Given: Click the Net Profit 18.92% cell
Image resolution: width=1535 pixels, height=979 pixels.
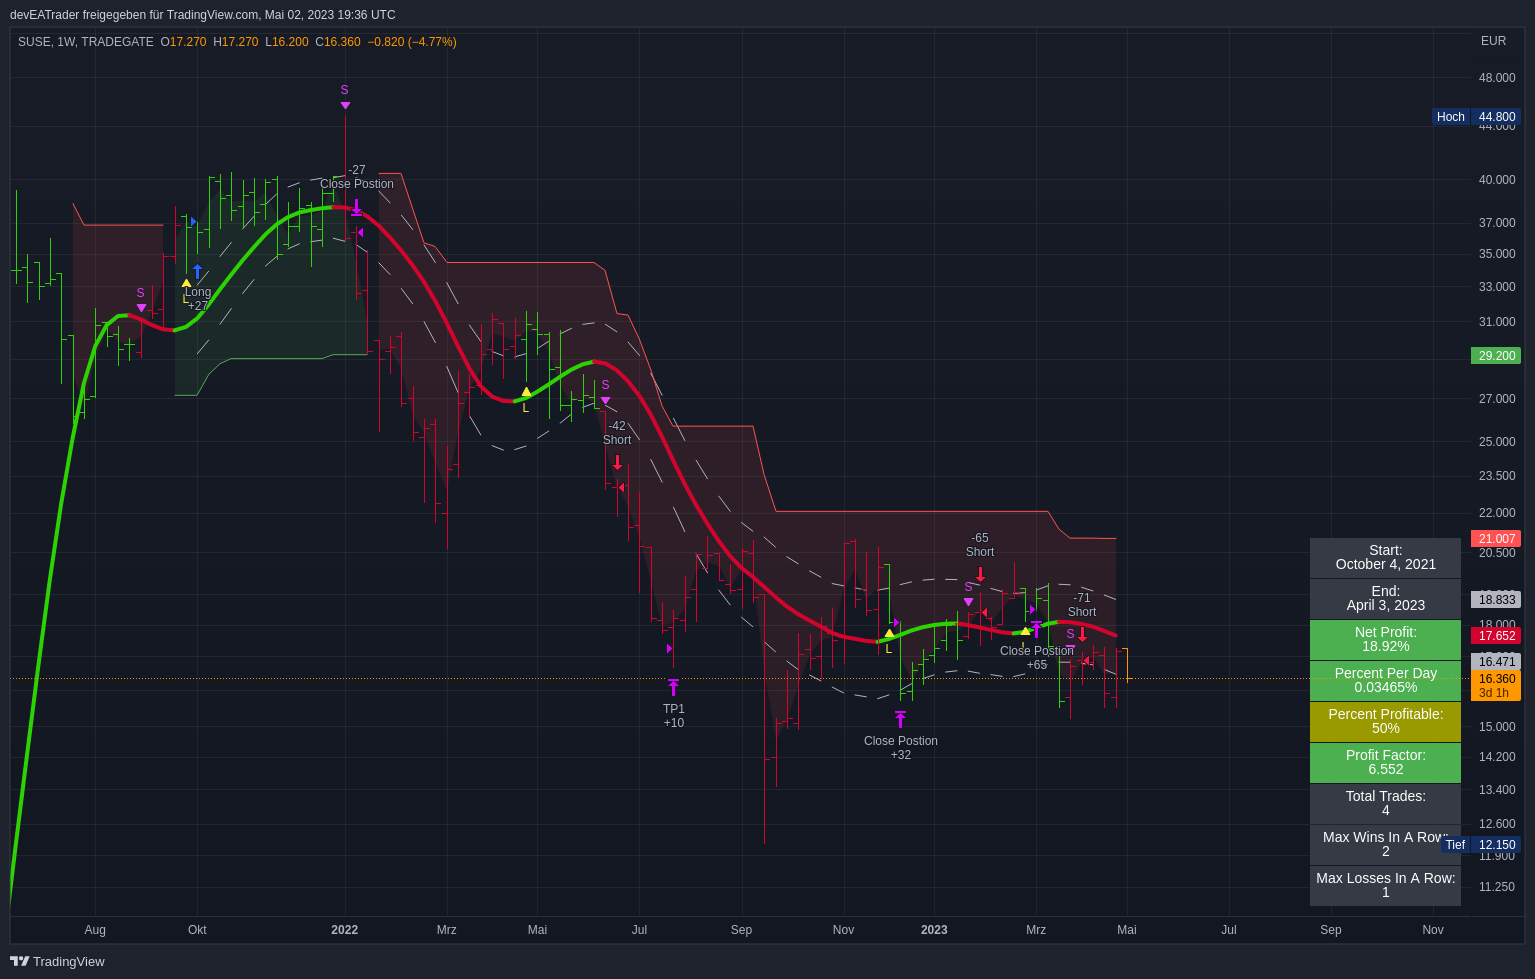Looking at the screenshot, I should (x=1385, y=640).
